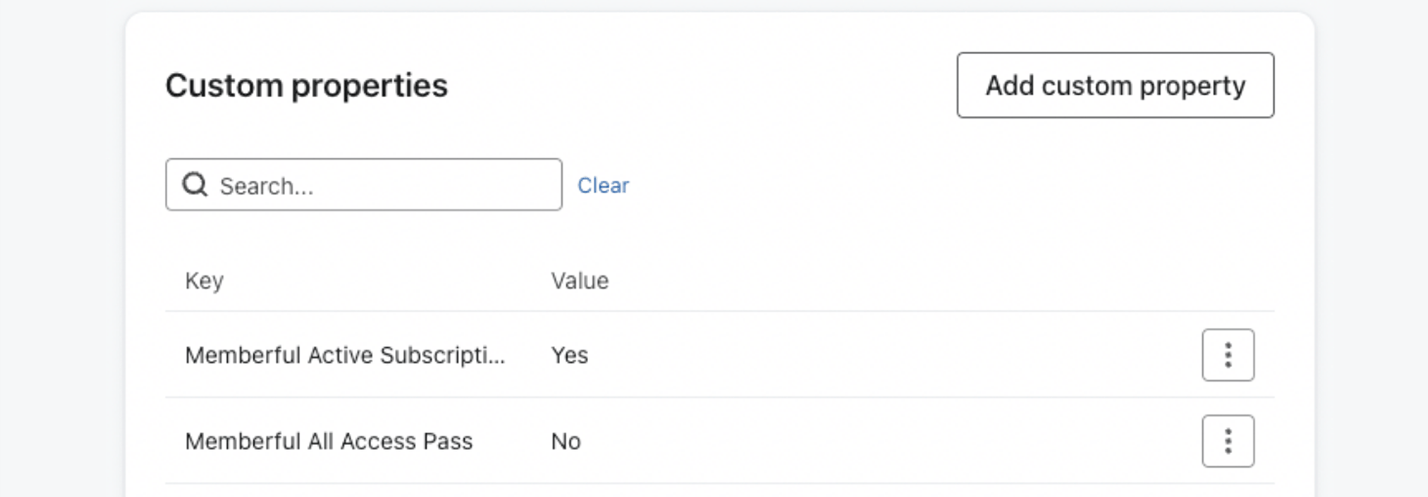
Task: Click the Yes value in first row
Action: (x=569, y=355)
